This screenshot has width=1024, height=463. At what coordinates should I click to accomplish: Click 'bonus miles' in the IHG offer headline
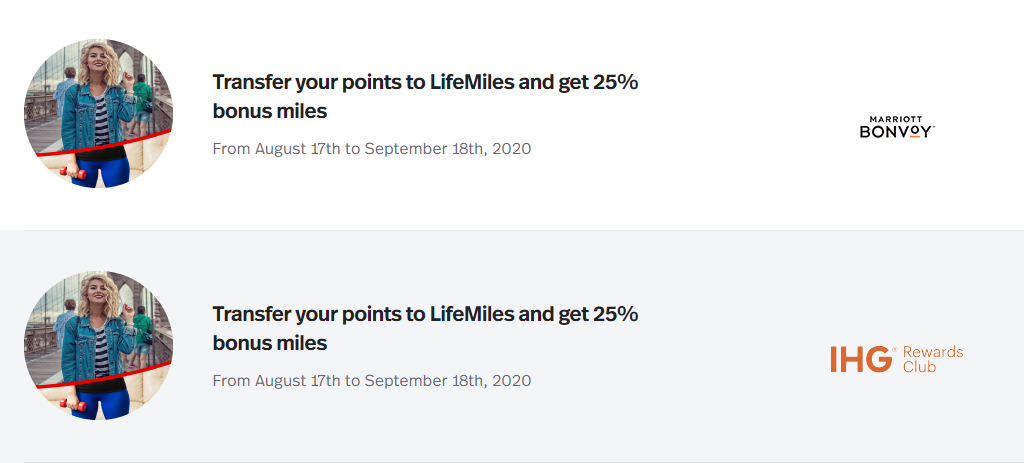click(x=270, y=343)
